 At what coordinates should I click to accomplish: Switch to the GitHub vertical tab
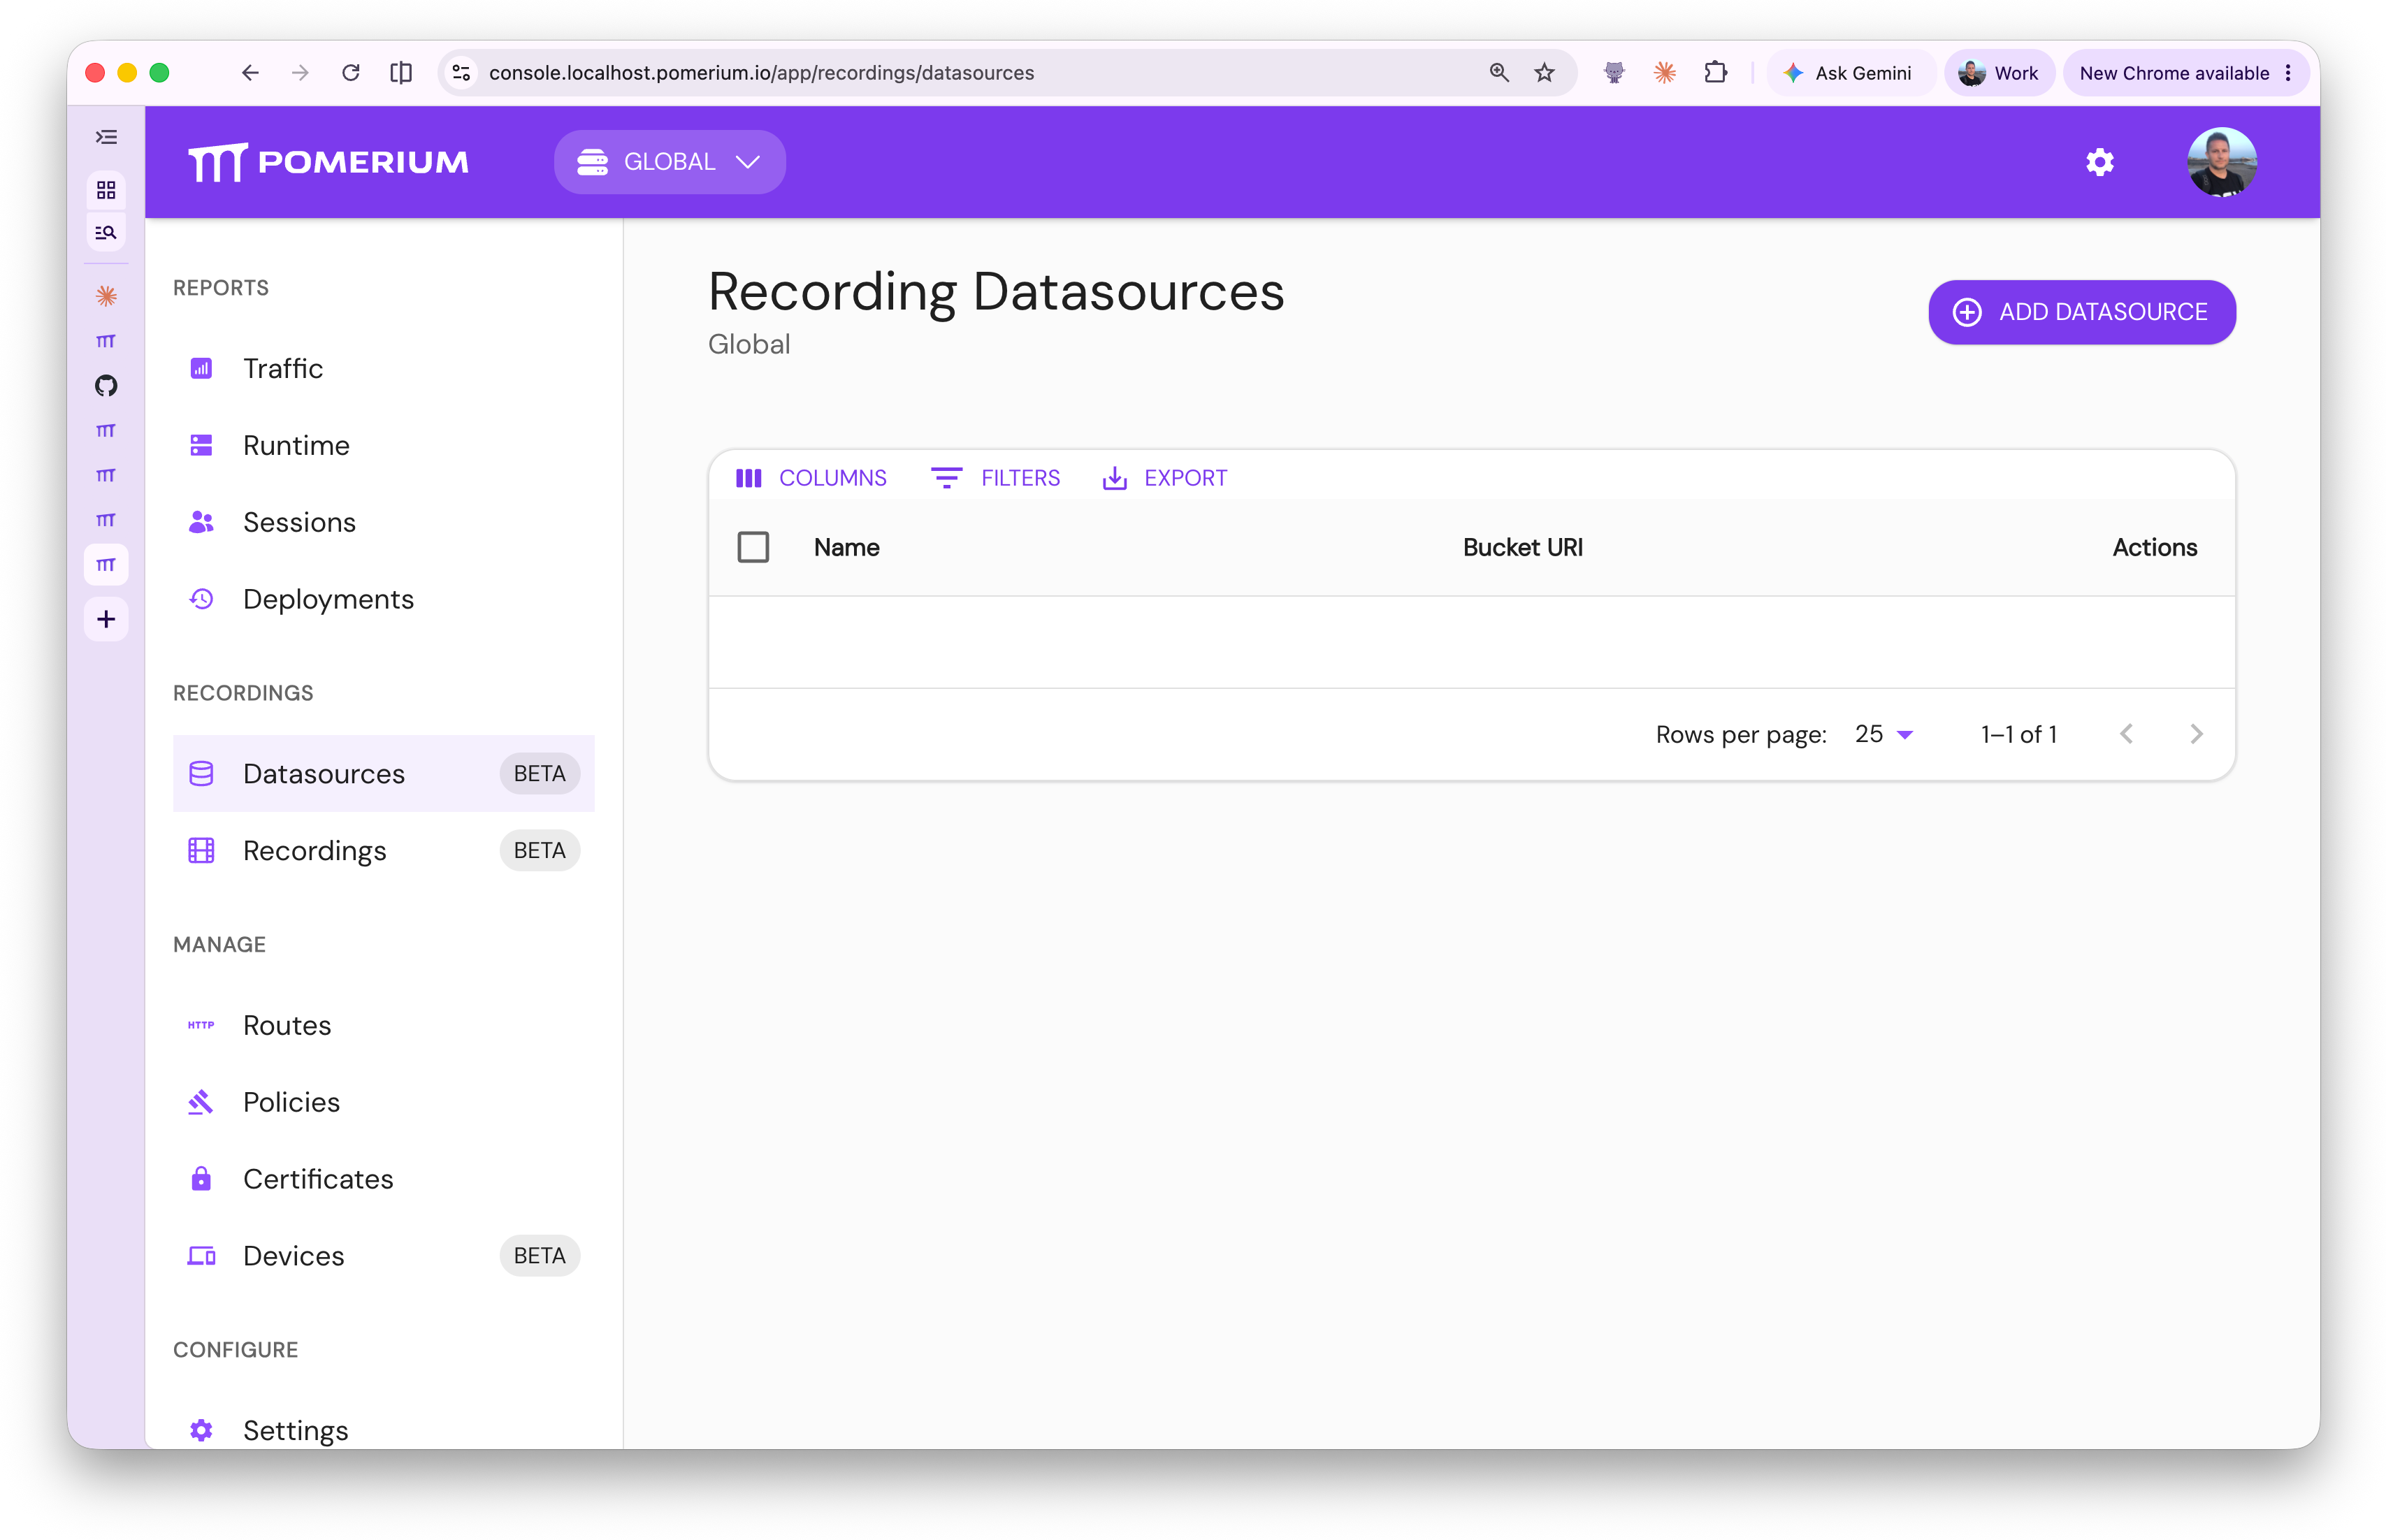tap(106, 386)
